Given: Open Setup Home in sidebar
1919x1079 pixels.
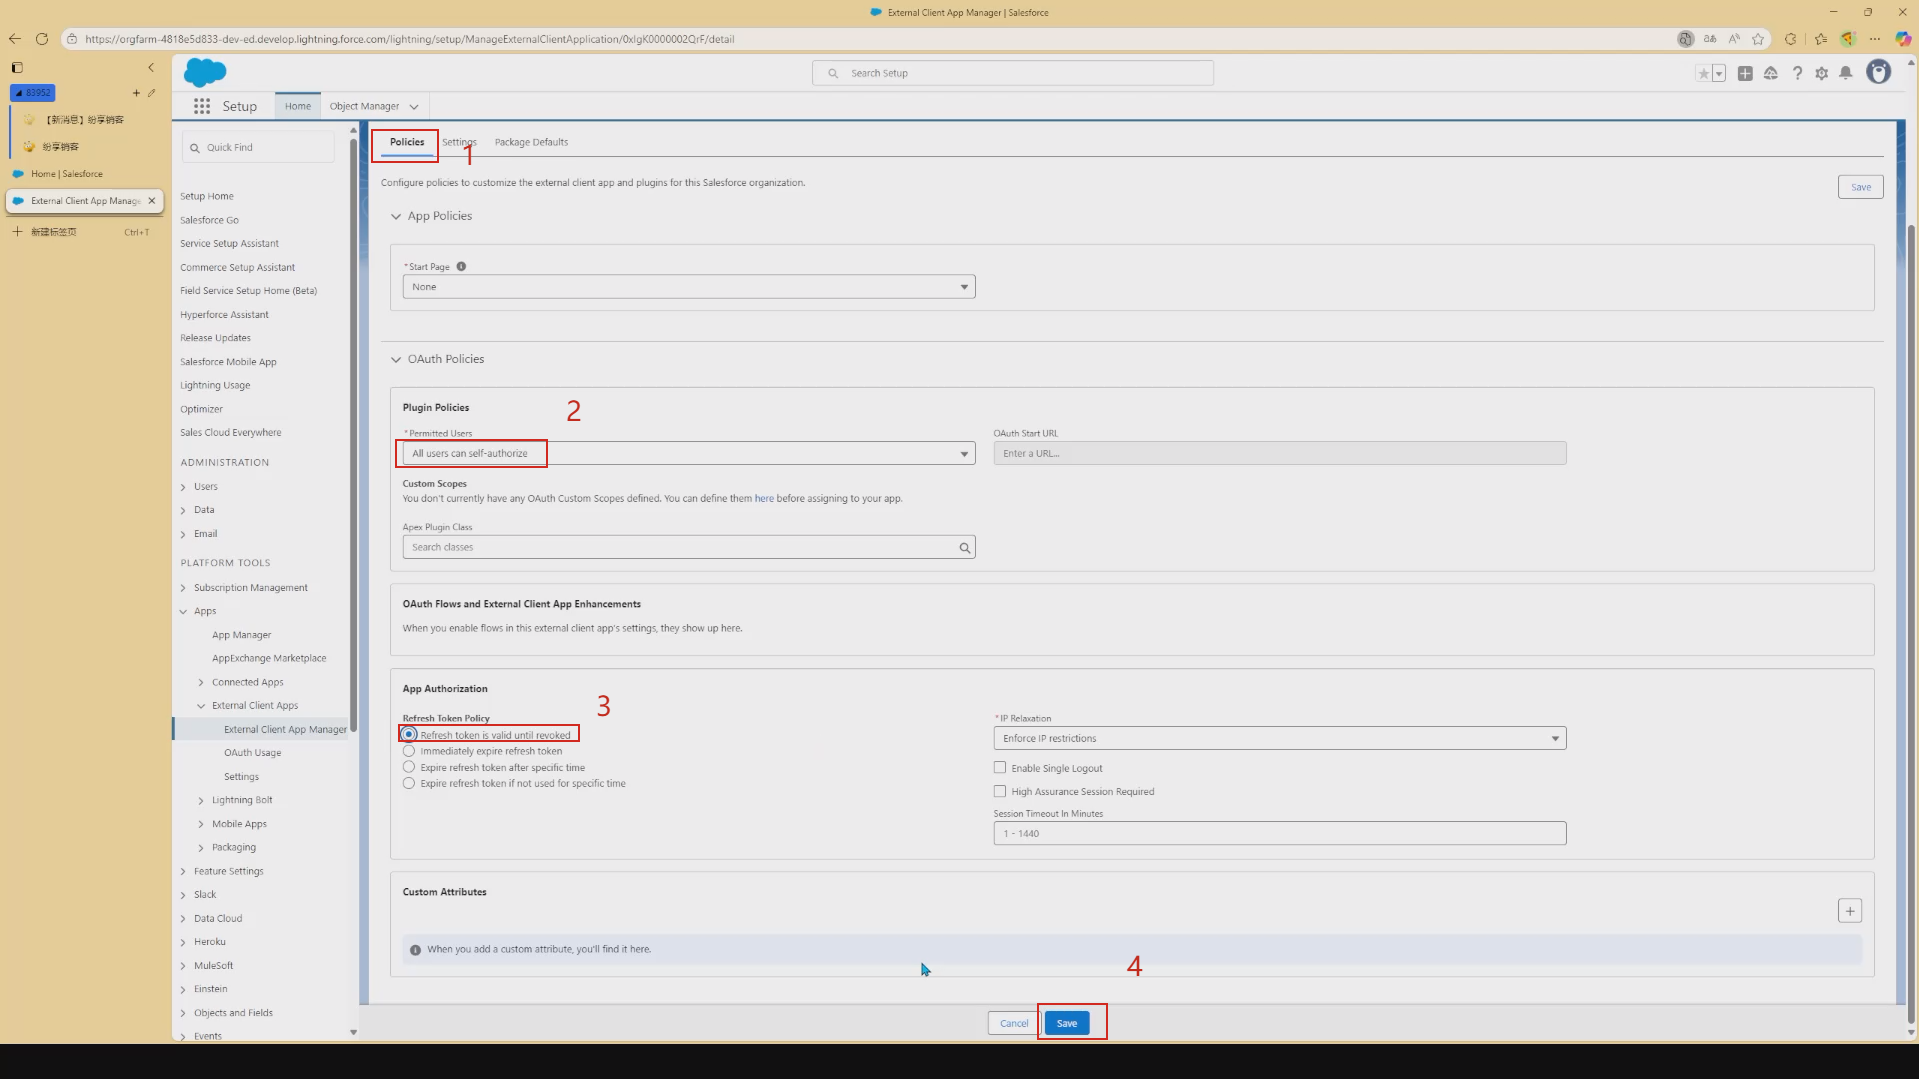Looking at the screenshot, I should pos(207,196).
